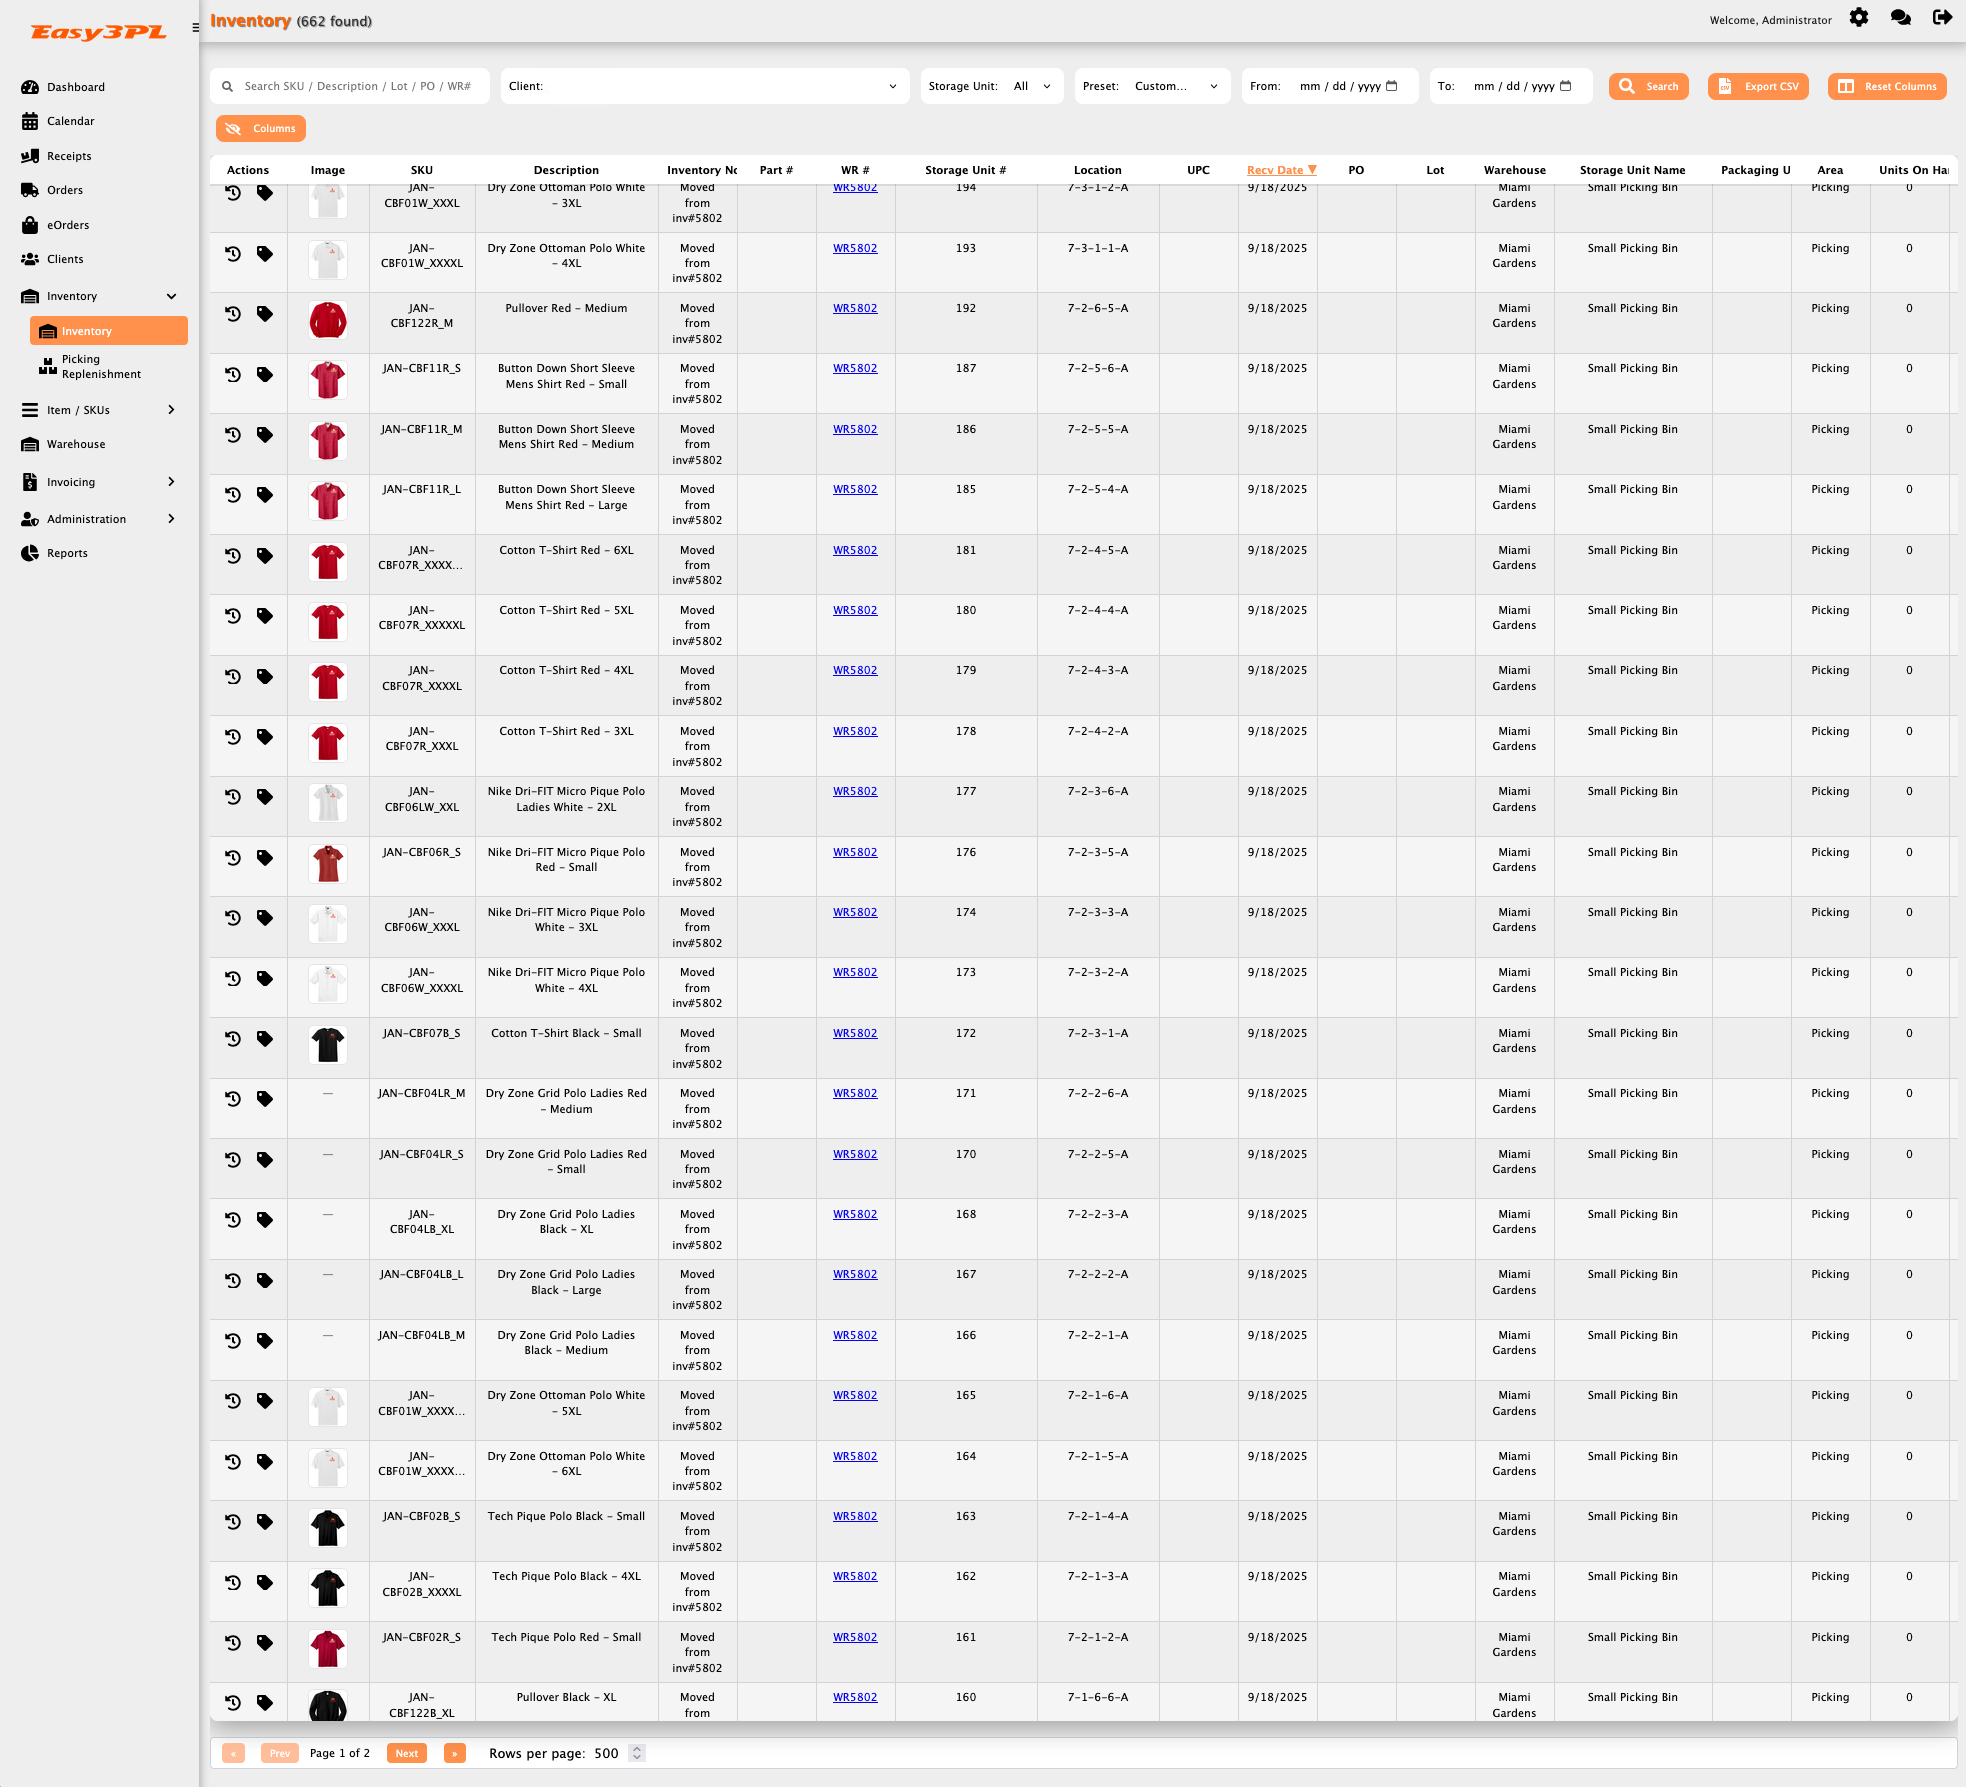
Task: Select Clients in the sidebar
Action: point(64,258)
